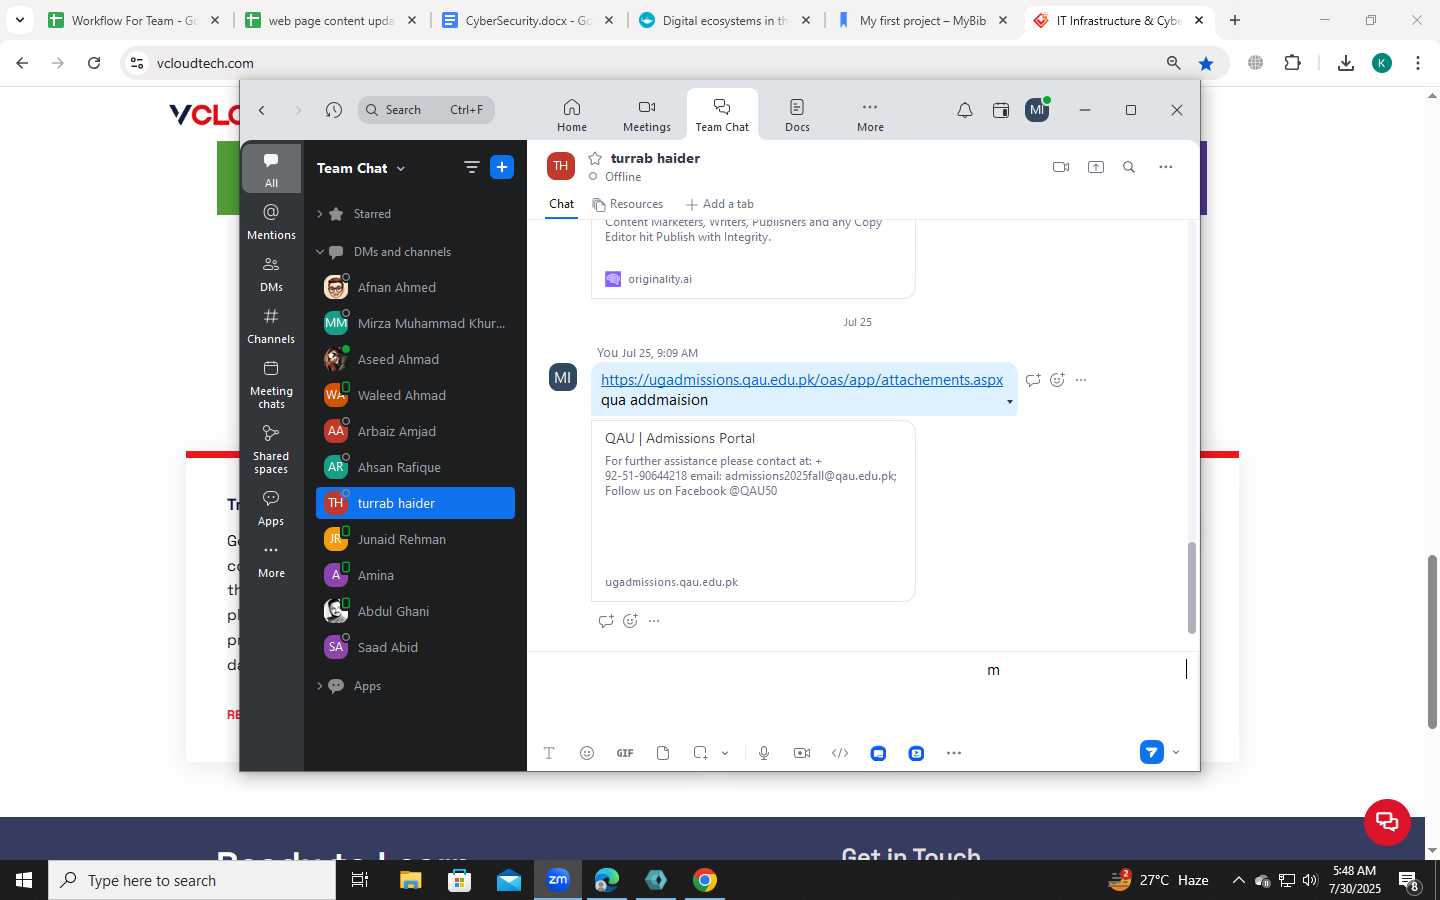Bookmark page with Chrome star icon

pos(1206,63)
